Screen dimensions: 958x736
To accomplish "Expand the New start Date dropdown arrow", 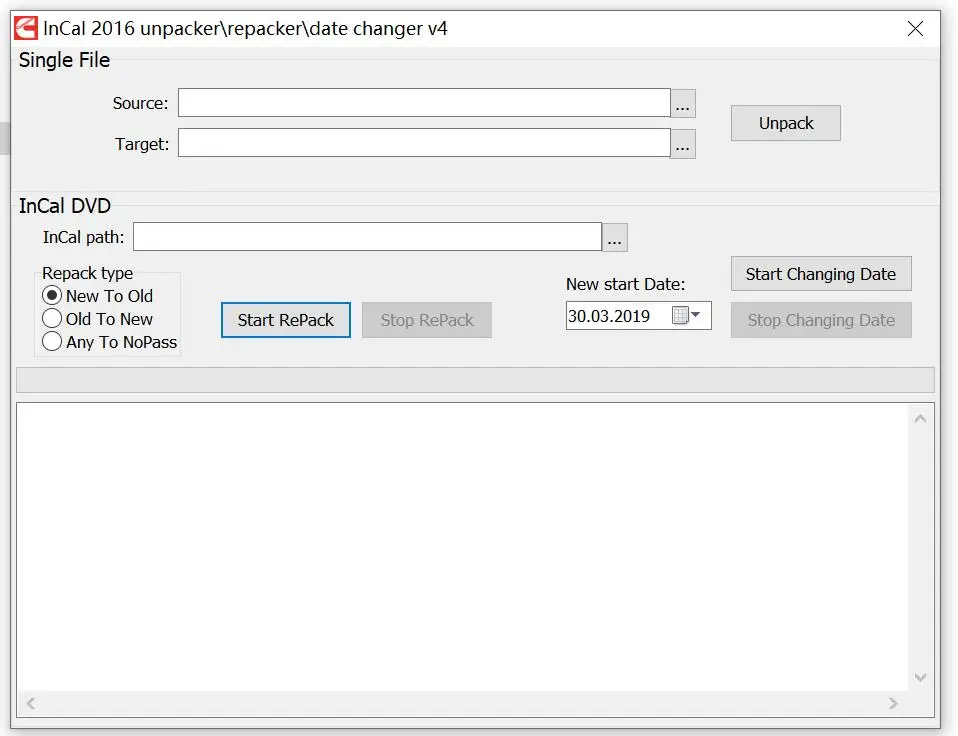I will click(696, 315).
